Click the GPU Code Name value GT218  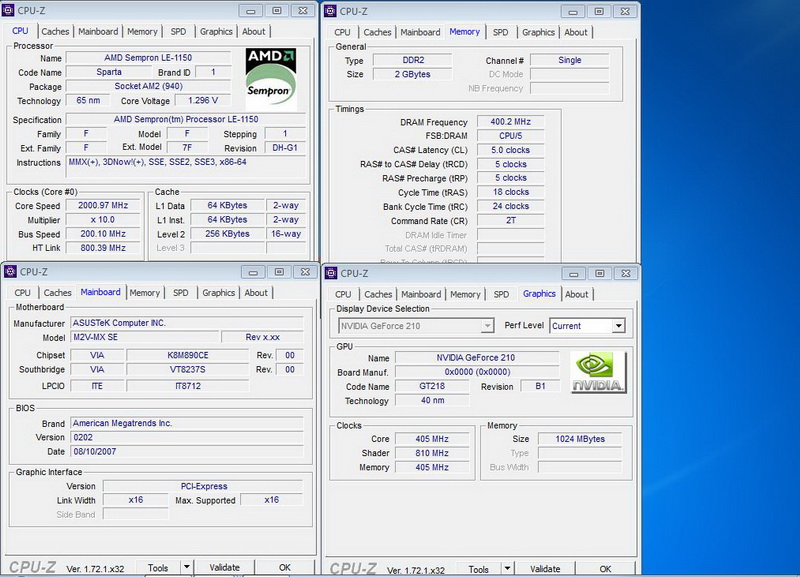[x=432, y=386]
